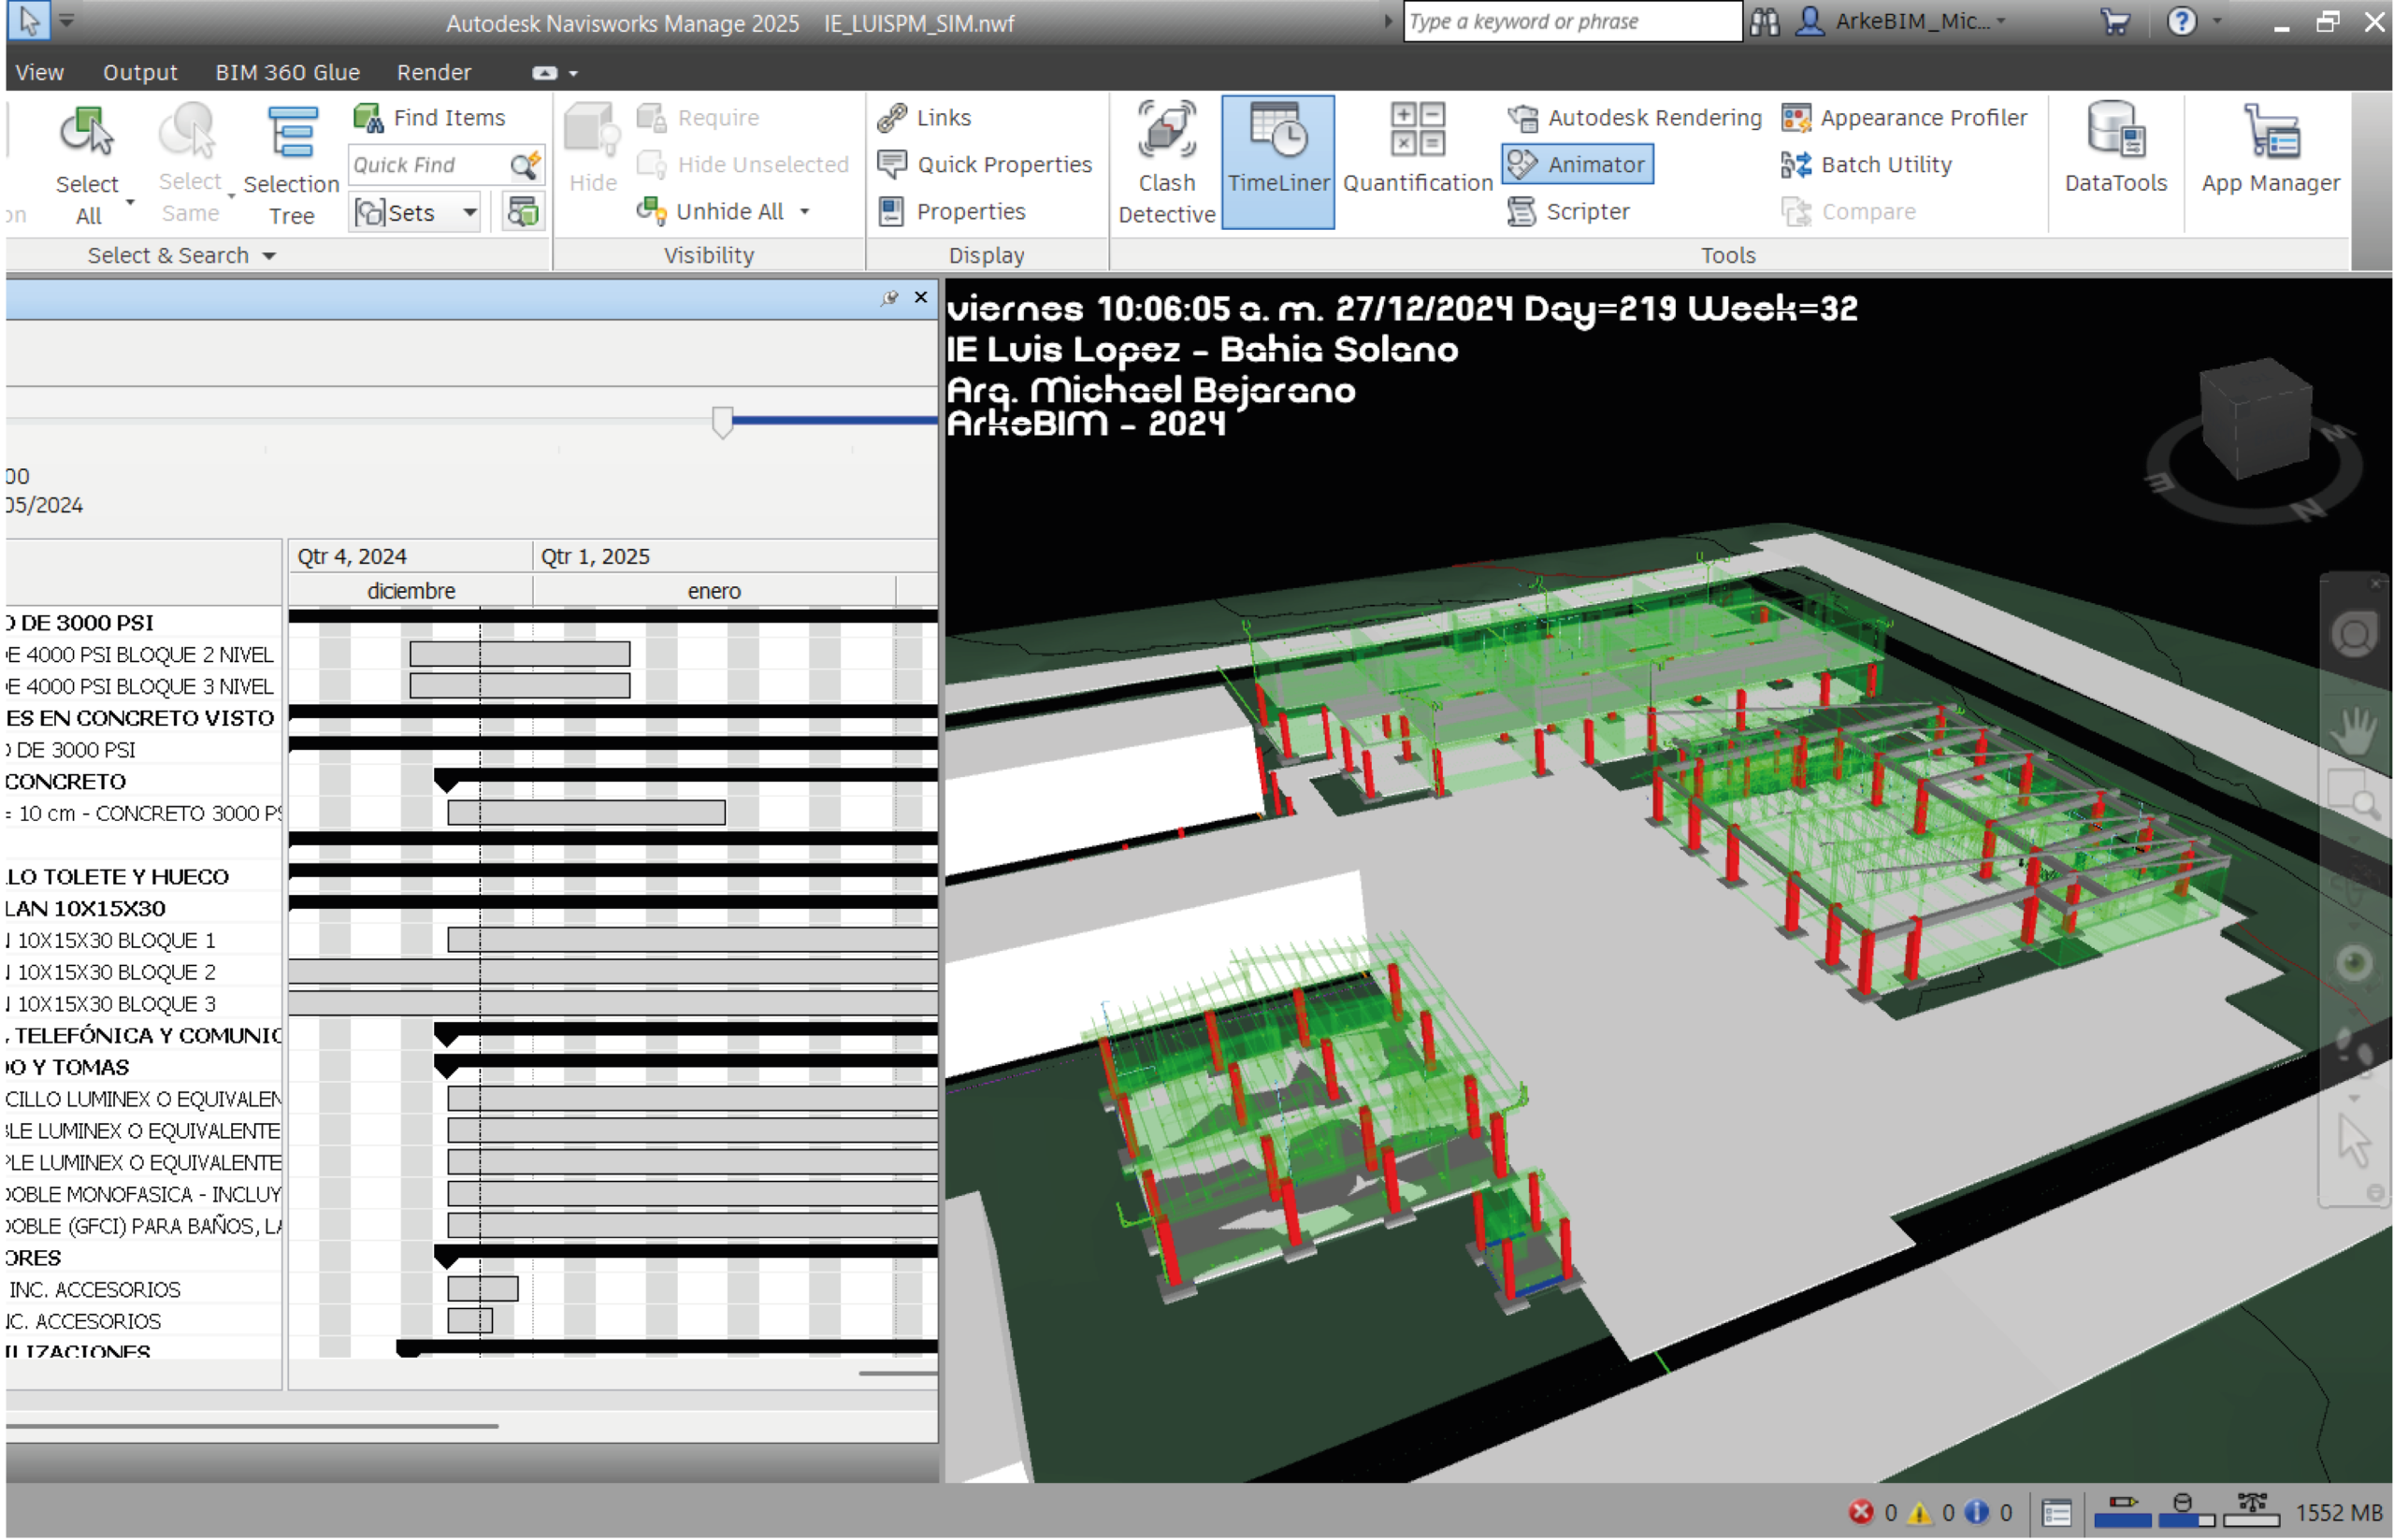The height and width of the screenshot is (1540, 2394).
Task: Select the 'ES EN CONCRETO VISTO' row
Action: pyautogui.click(x=144, y=718)
